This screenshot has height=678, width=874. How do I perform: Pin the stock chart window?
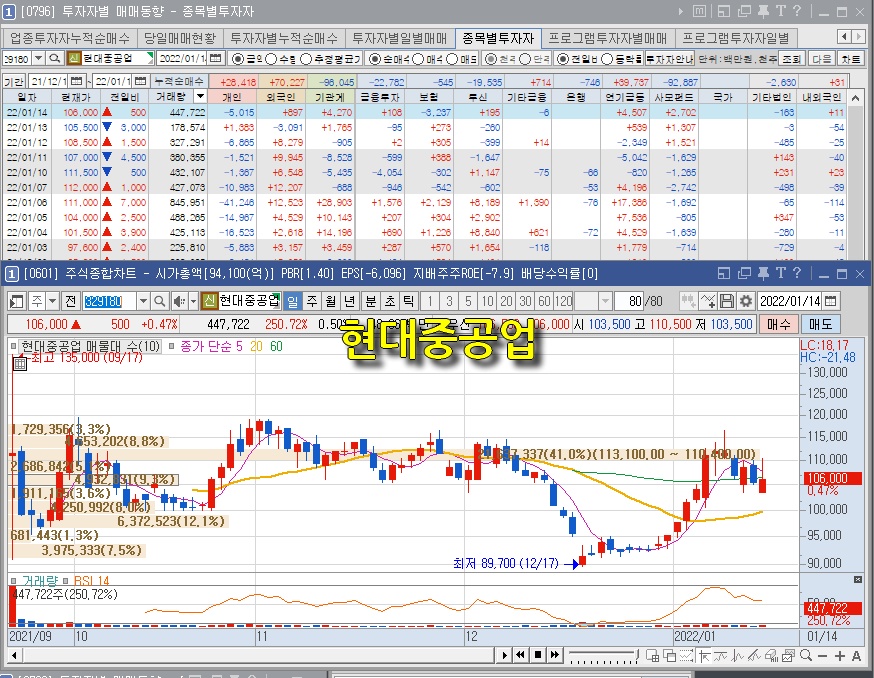[x=763, y=273]
